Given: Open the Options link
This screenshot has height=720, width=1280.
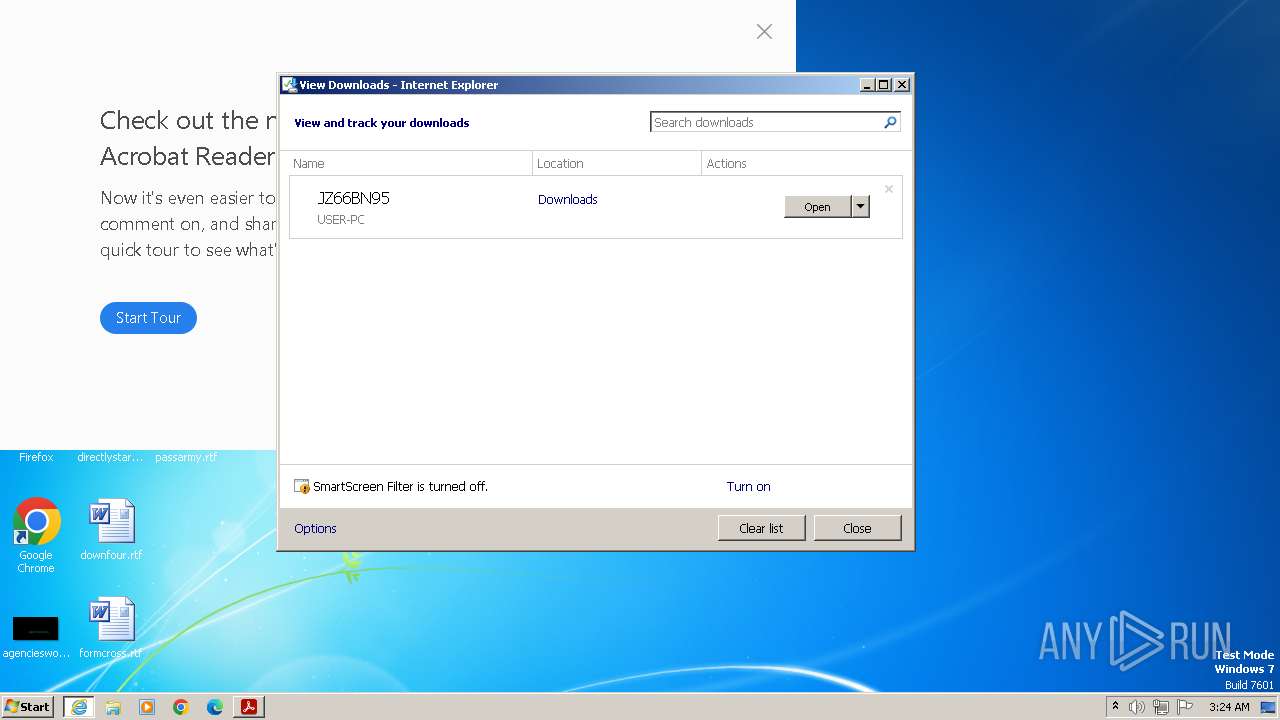Looking at the screenshot, I should coord(315,528).
